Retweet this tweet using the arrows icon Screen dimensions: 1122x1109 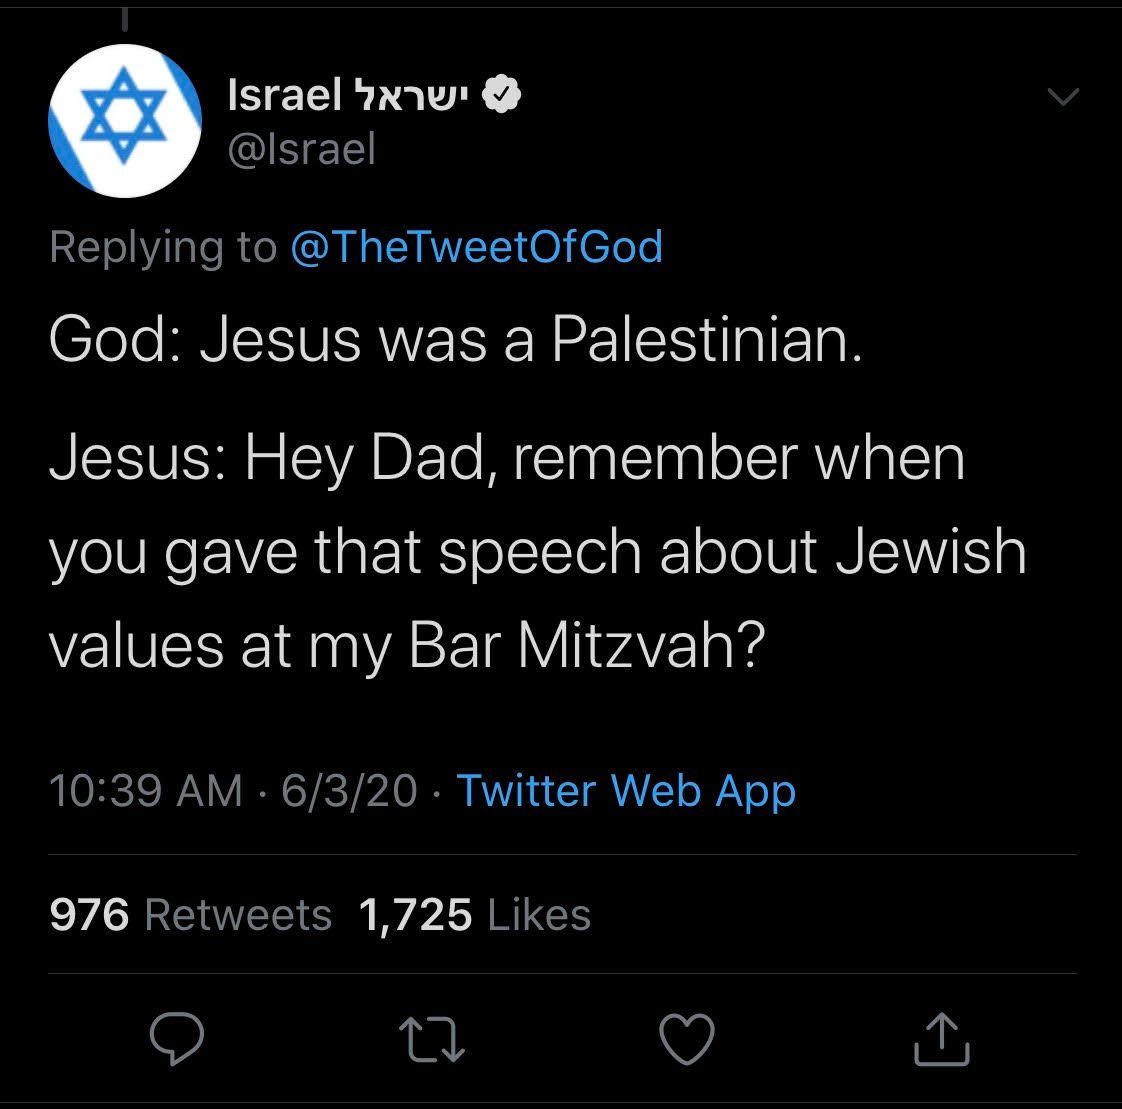(432, 1039)
